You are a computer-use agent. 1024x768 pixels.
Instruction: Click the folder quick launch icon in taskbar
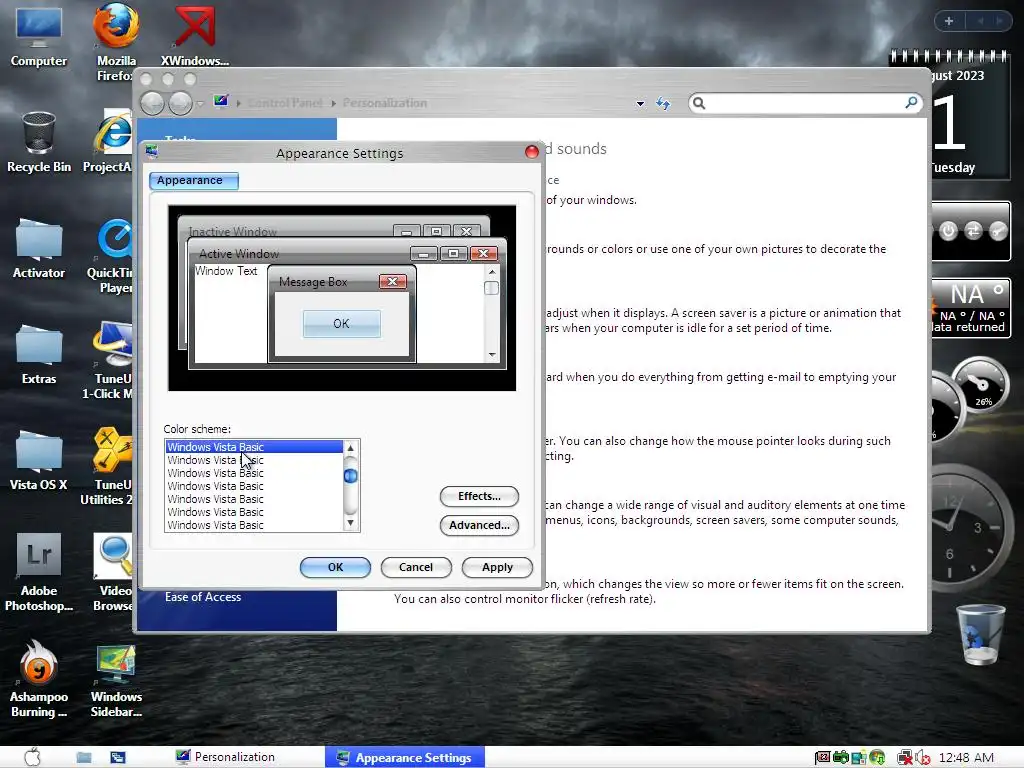pos(84,758)
